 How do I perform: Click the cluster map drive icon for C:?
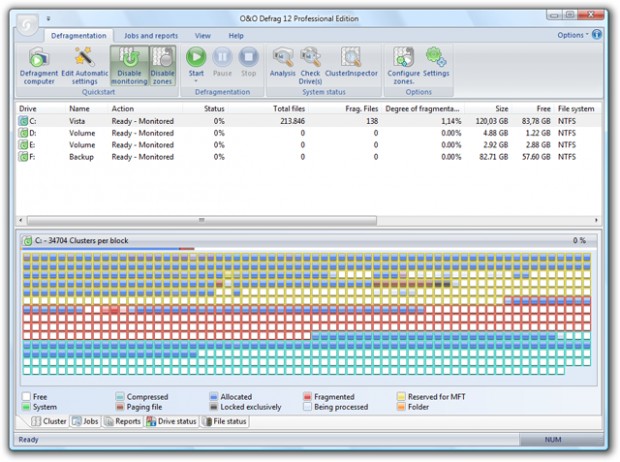pyautogui.click(x=28, y=240)
